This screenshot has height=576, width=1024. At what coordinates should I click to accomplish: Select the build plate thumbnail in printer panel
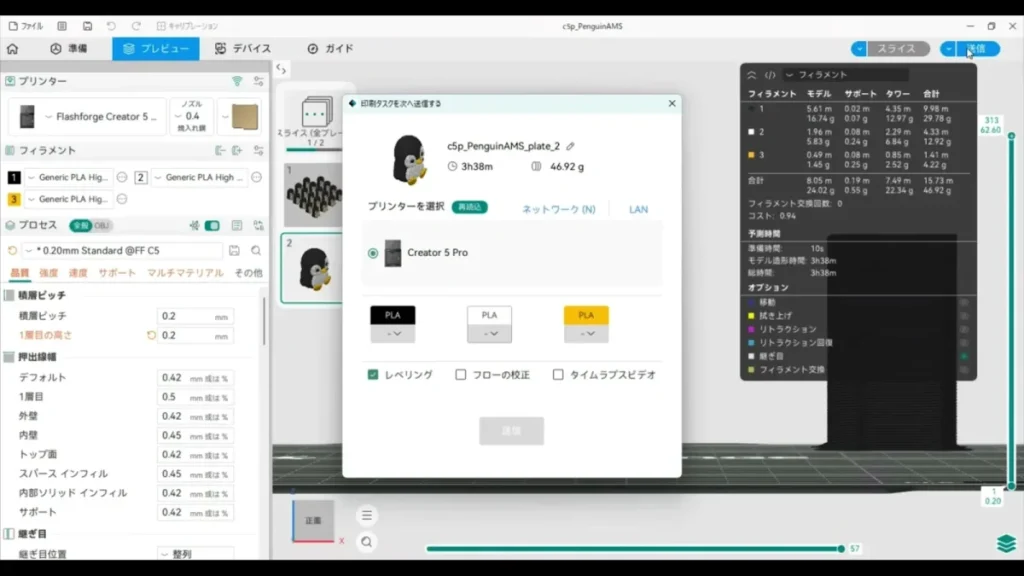coord(244,116)
